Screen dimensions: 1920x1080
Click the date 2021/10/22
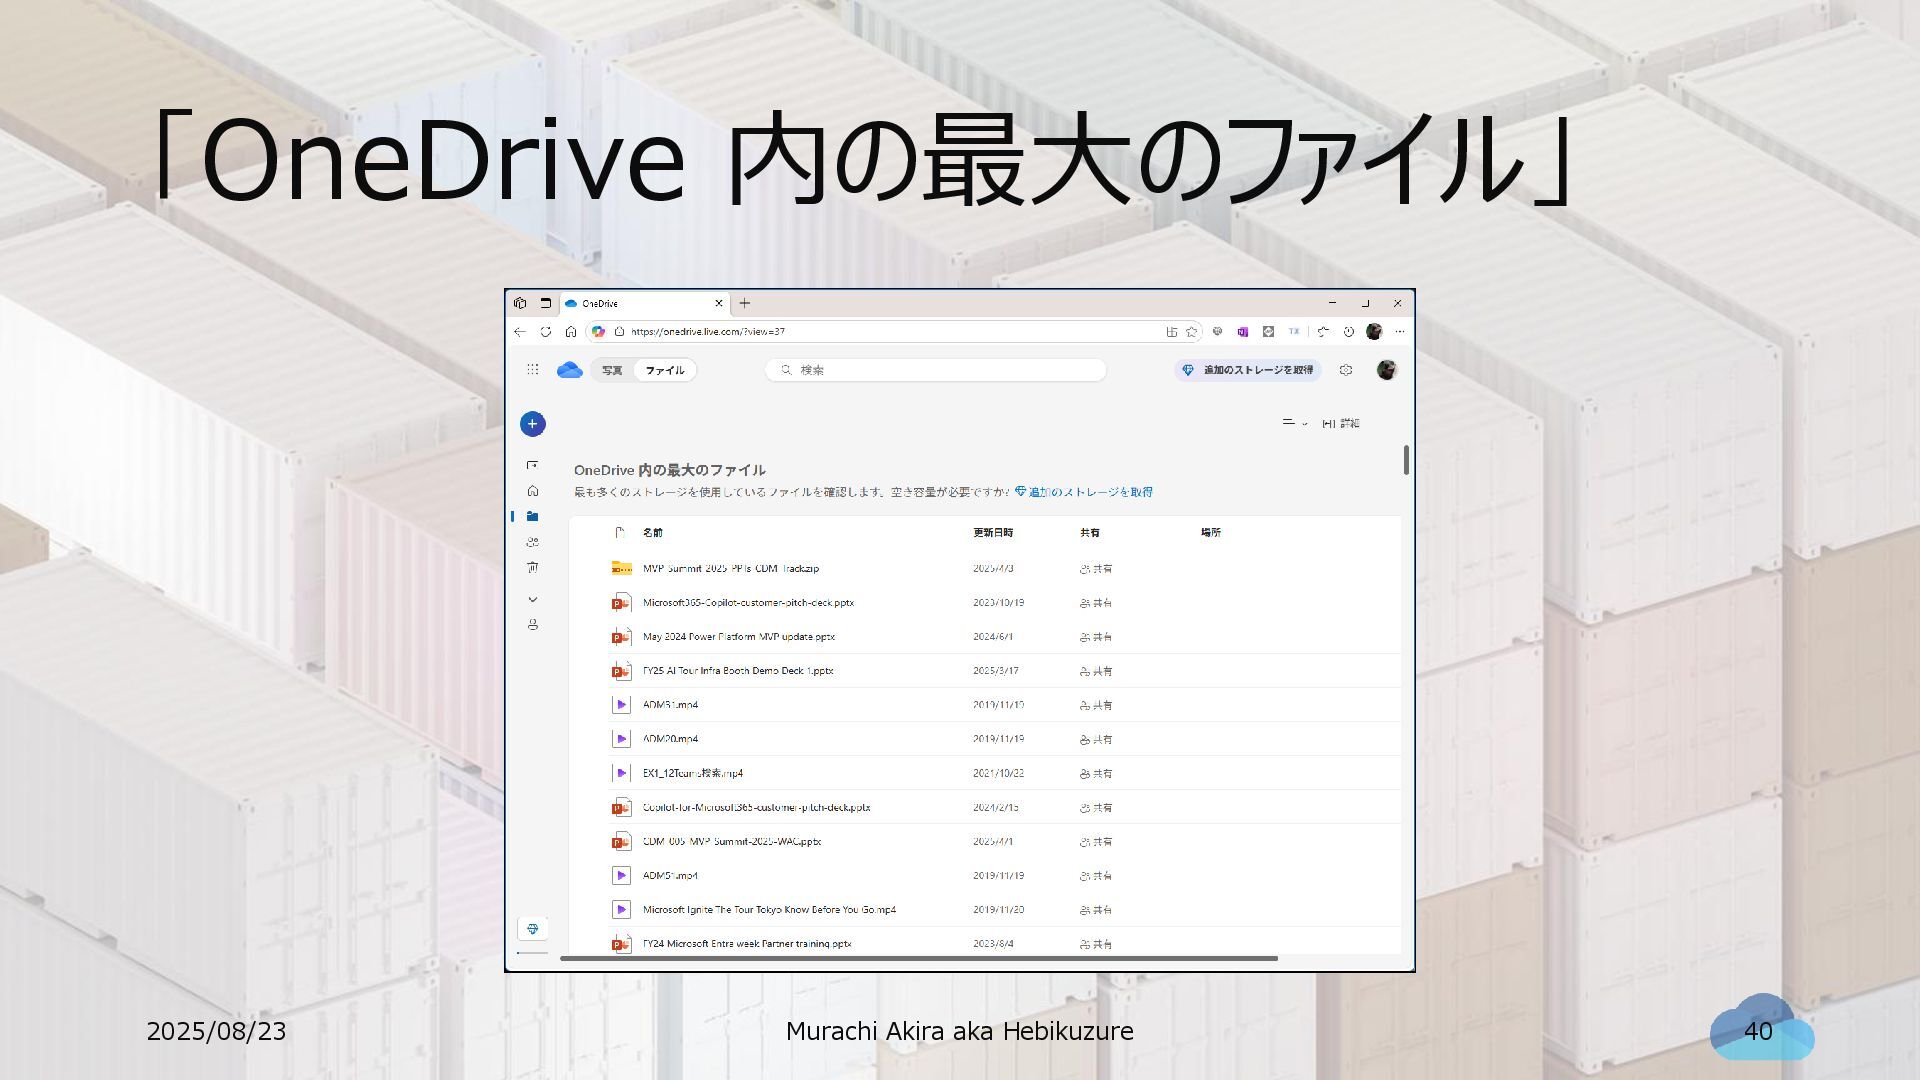pyautogui.click(x=998, y=773)
